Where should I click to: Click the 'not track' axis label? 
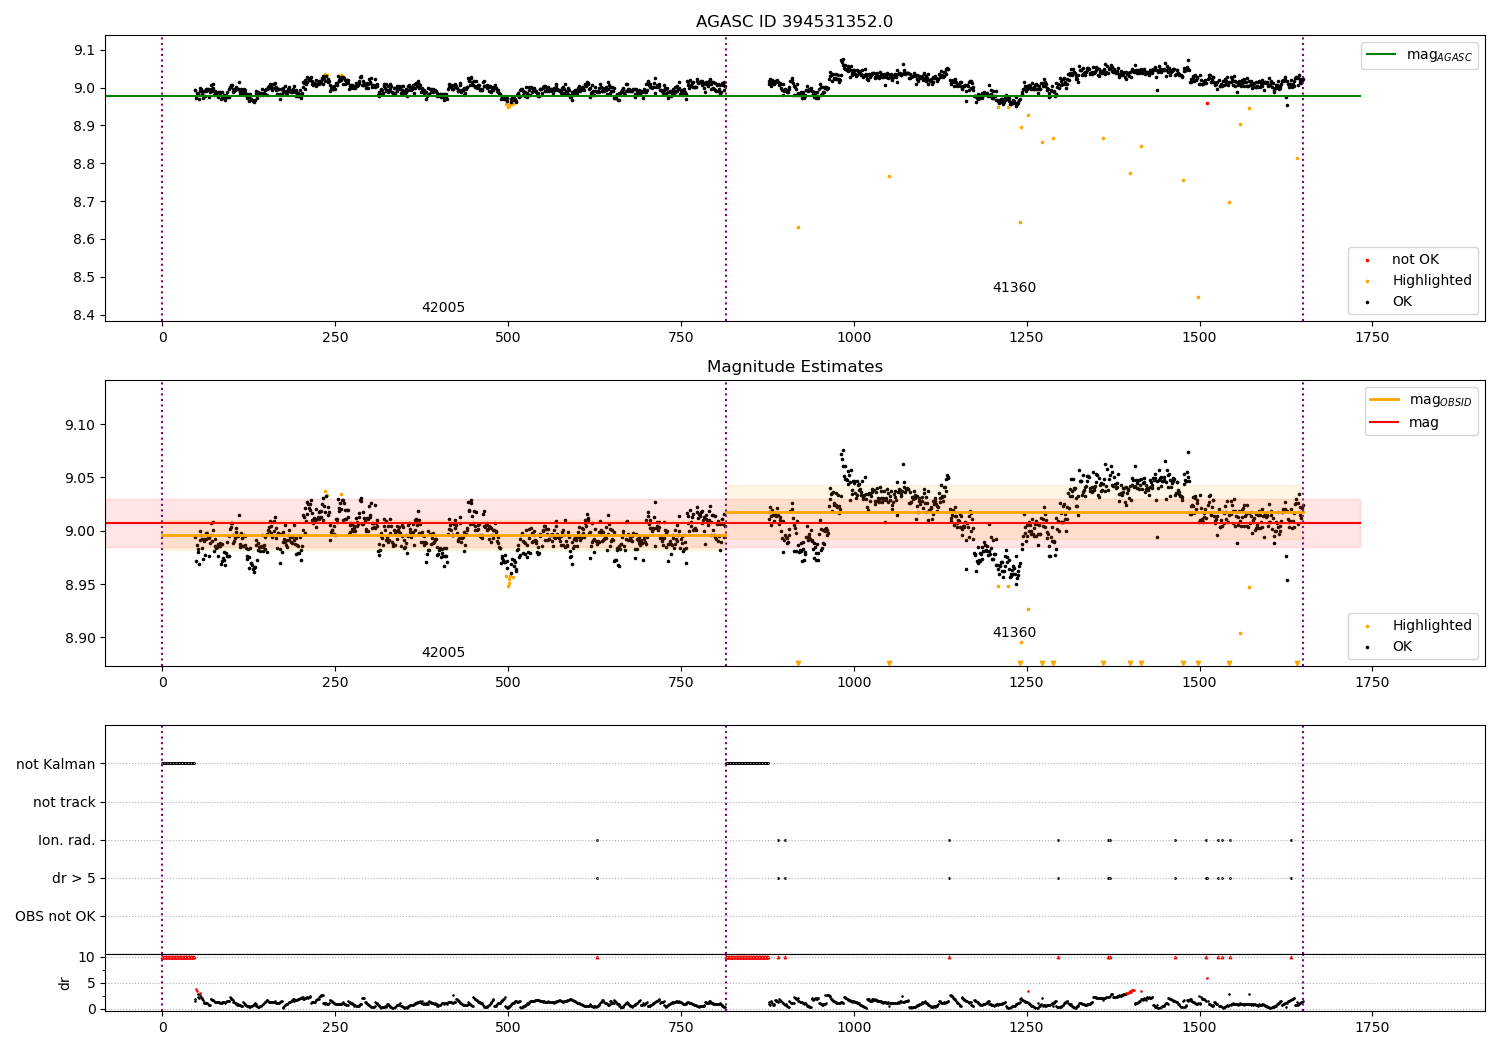[64, 803]
